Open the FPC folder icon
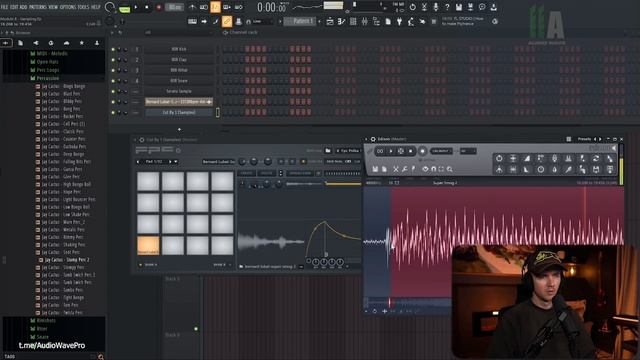Image resolution: width=640 pixels, height=360 pixels. pyautogui.click(x=328, y=151)
